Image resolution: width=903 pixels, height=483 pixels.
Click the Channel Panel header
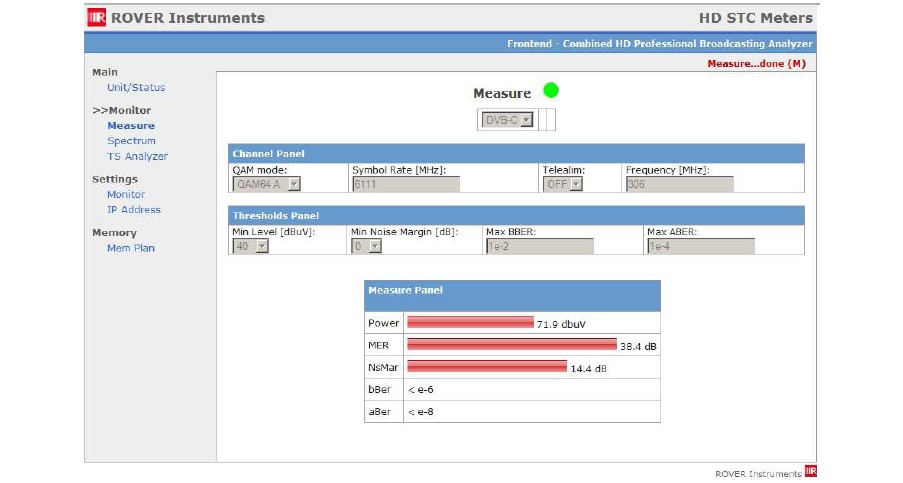coord(516,154)
